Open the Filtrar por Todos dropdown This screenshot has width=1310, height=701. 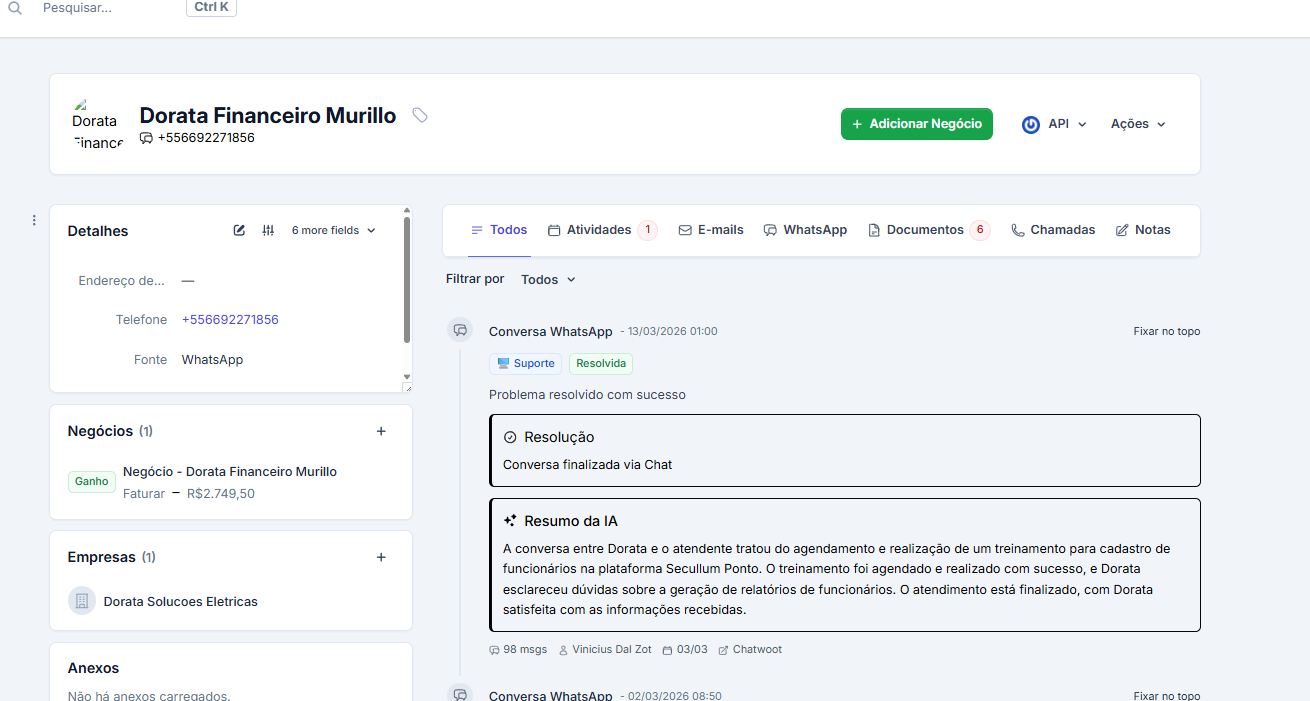(x=548, y=279)
